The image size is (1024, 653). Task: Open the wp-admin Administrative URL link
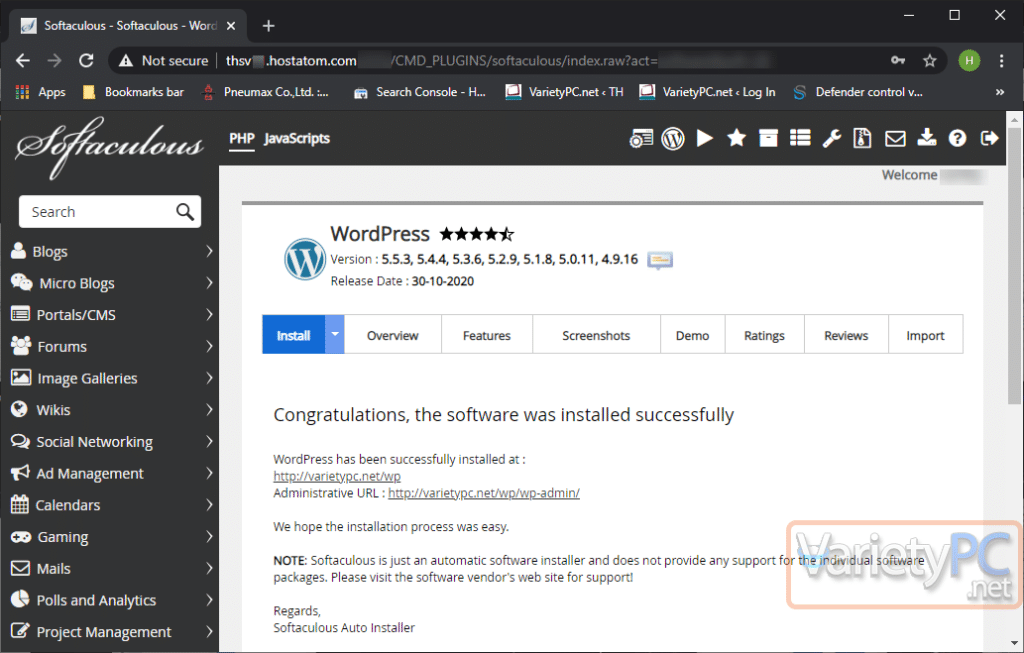(x=484, y=493)
